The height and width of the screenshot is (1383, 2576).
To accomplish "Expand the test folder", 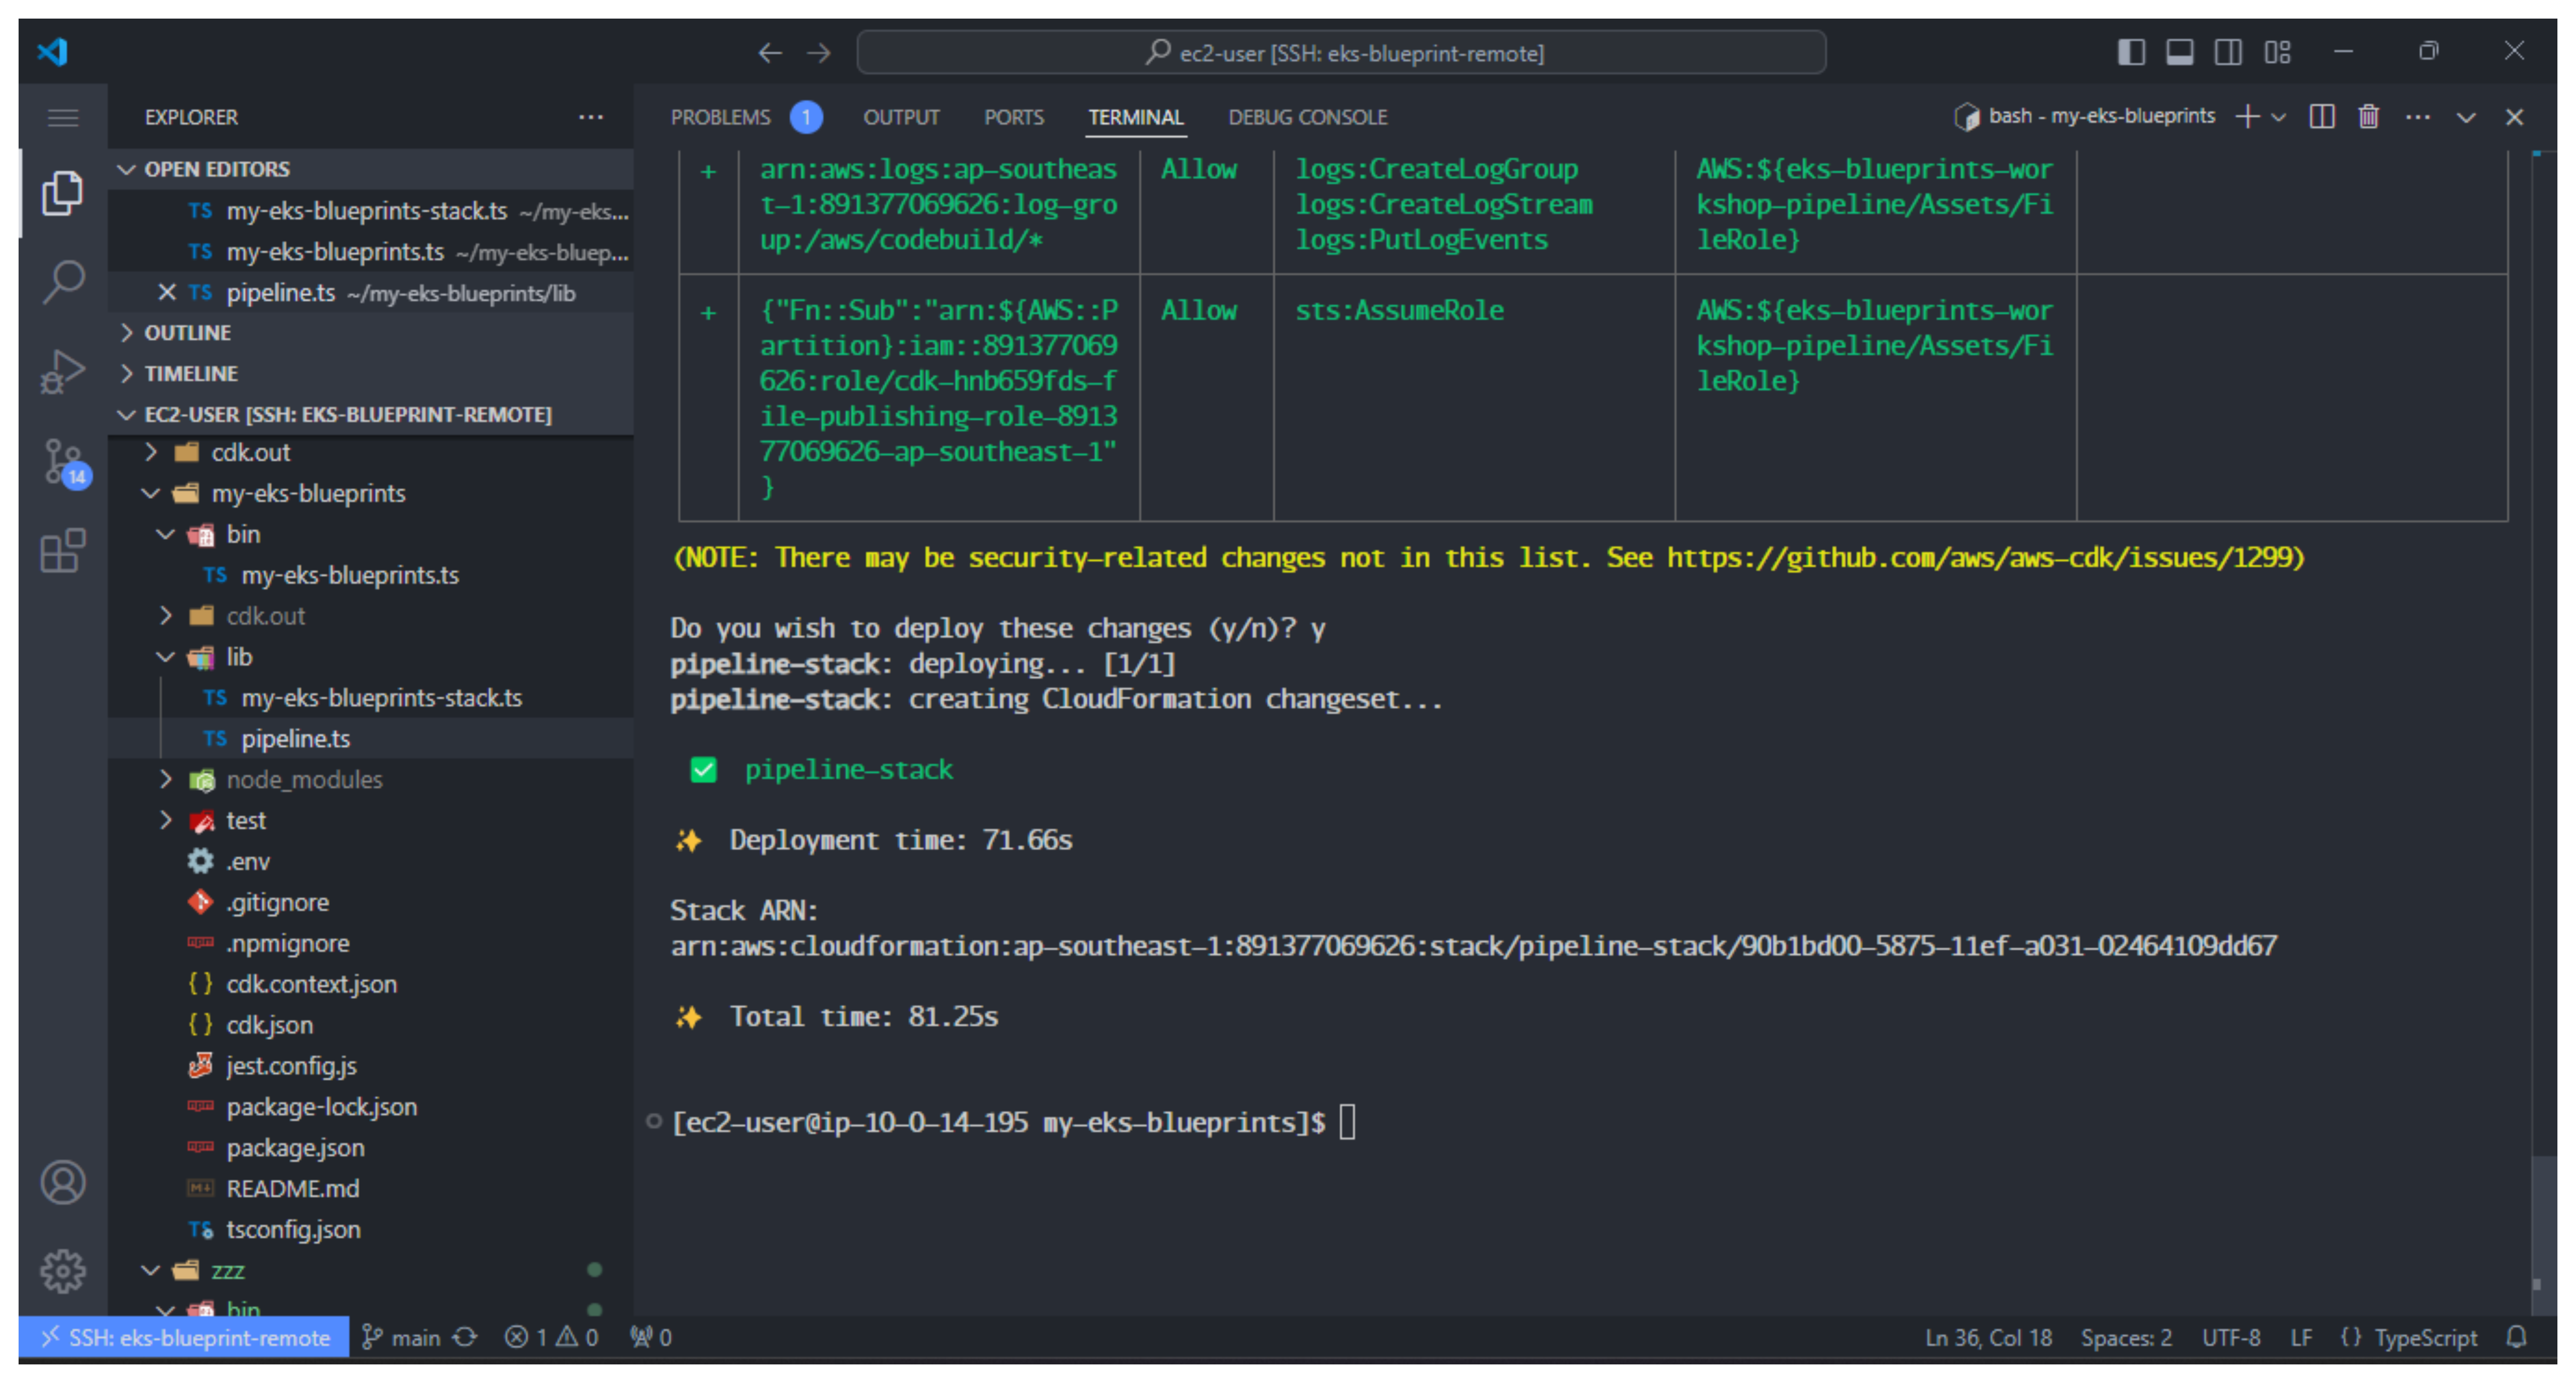I will 370,820.
